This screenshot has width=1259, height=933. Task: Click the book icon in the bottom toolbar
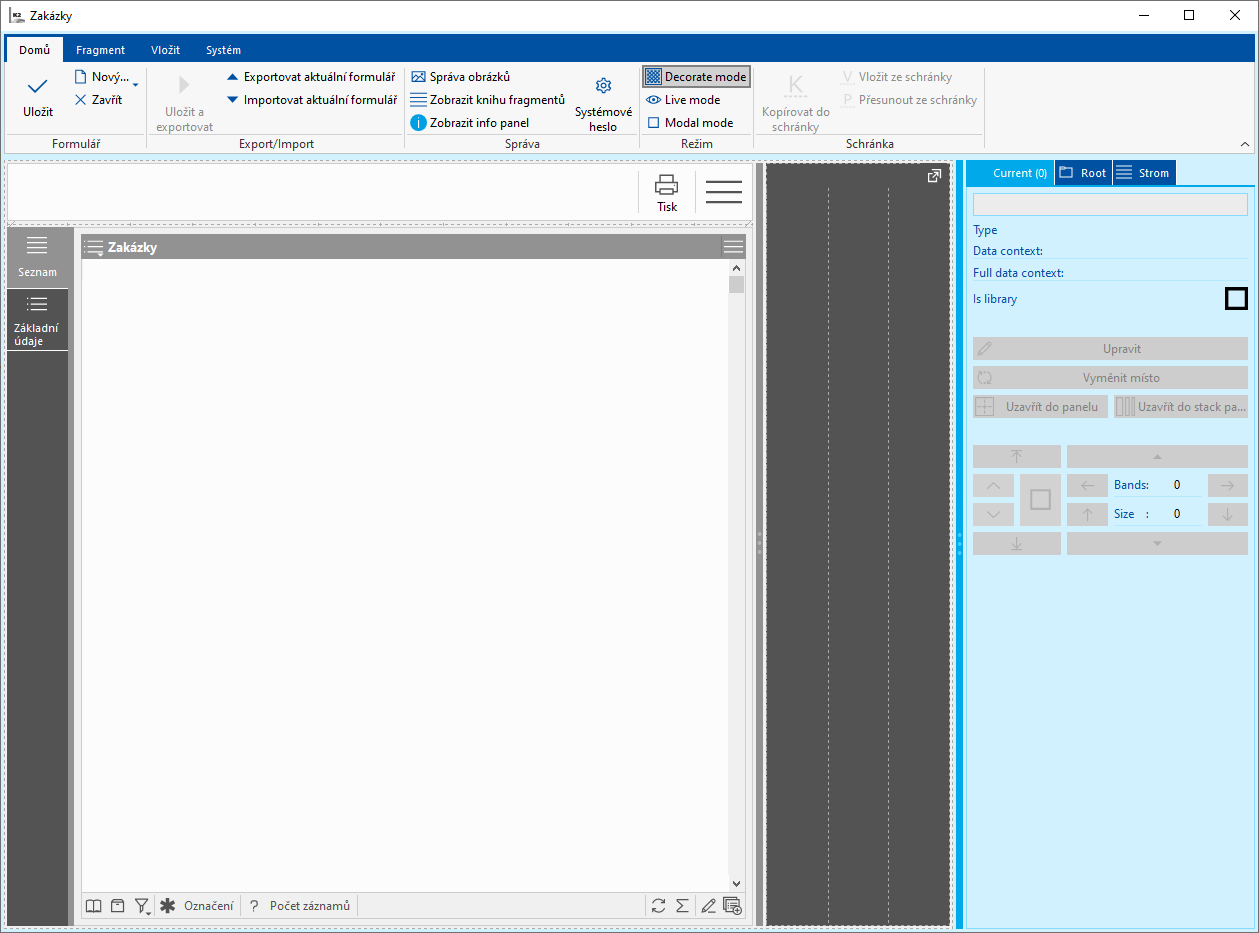(93, 906)
